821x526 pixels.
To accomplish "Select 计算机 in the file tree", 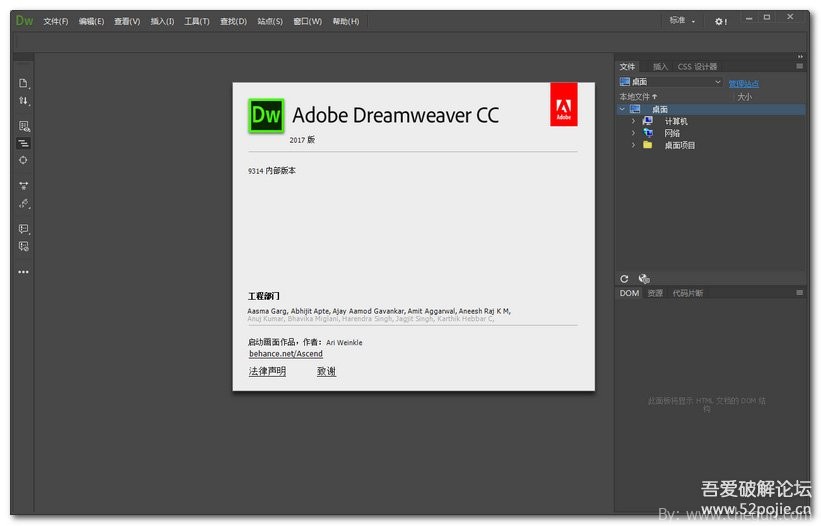I will (x=675, y=121).
